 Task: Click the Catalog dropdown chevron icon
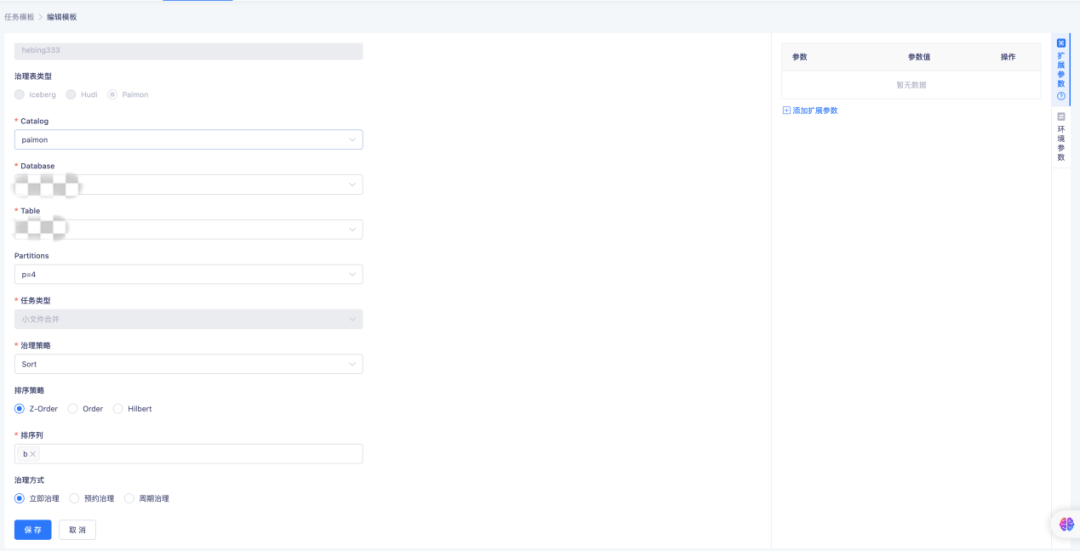(x=352, y=140)
